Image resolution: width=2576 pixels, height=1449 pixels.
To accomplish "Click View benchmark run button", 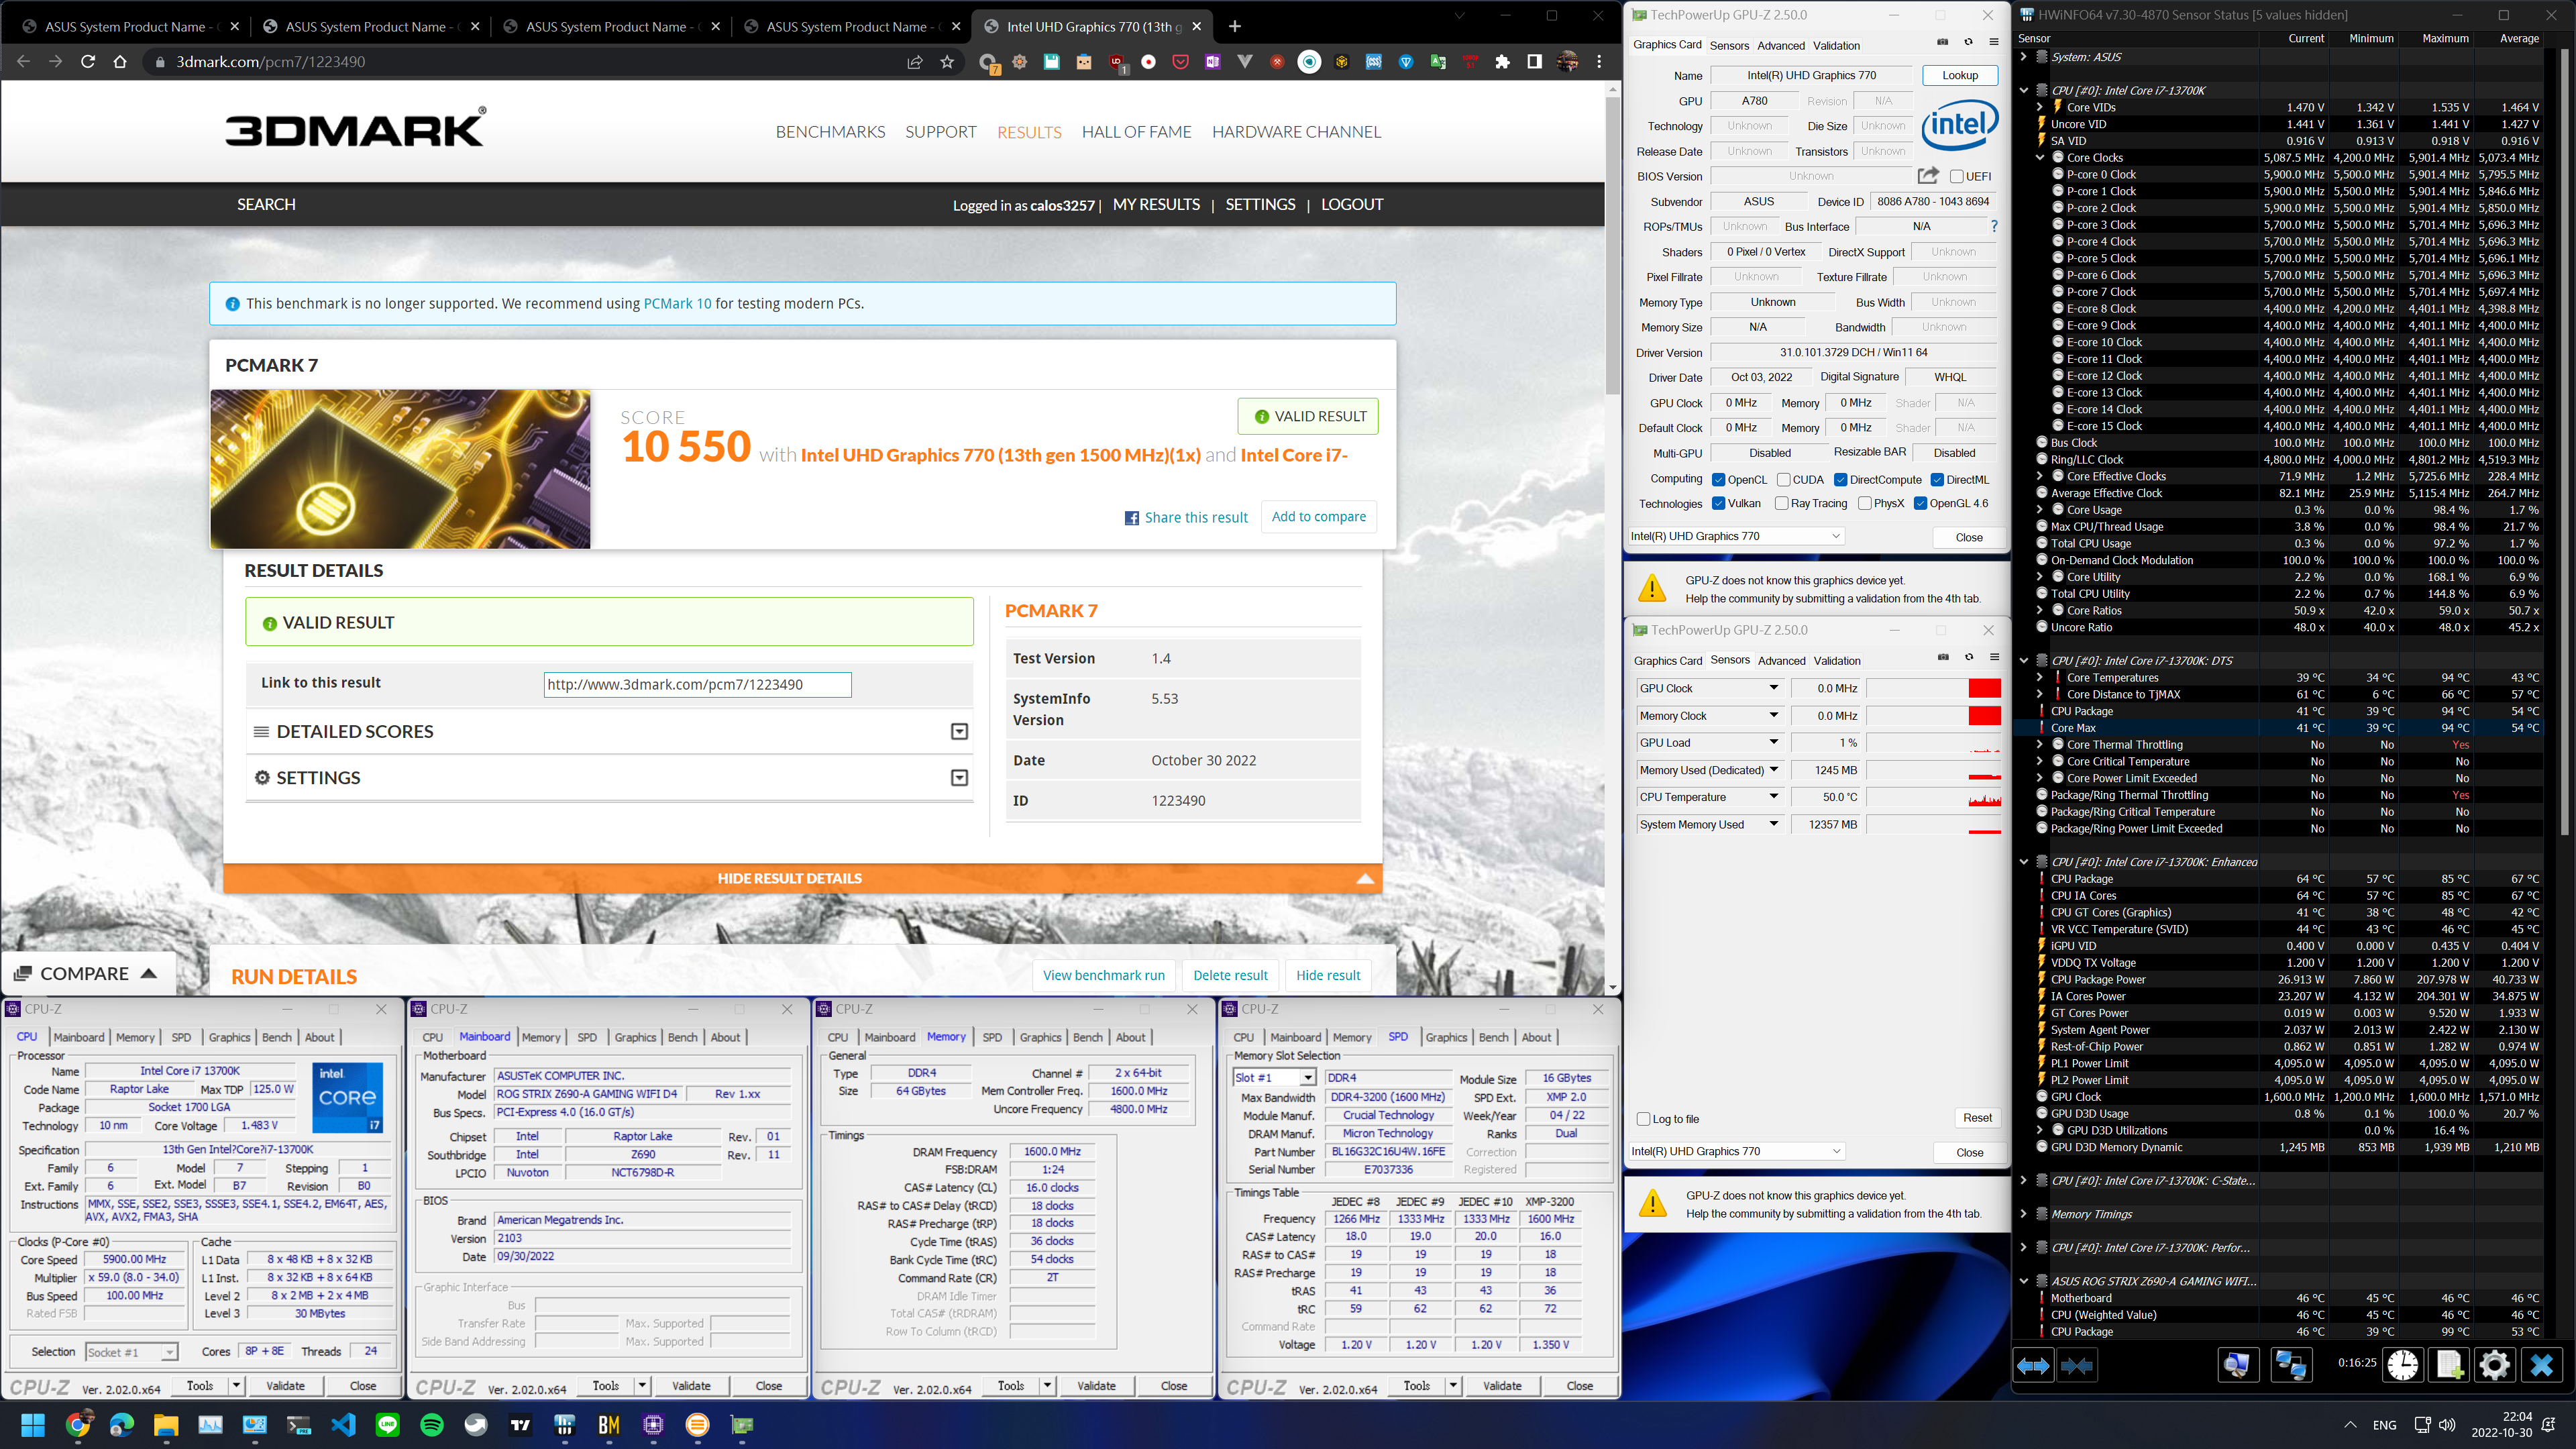I will pos(1103,975).
